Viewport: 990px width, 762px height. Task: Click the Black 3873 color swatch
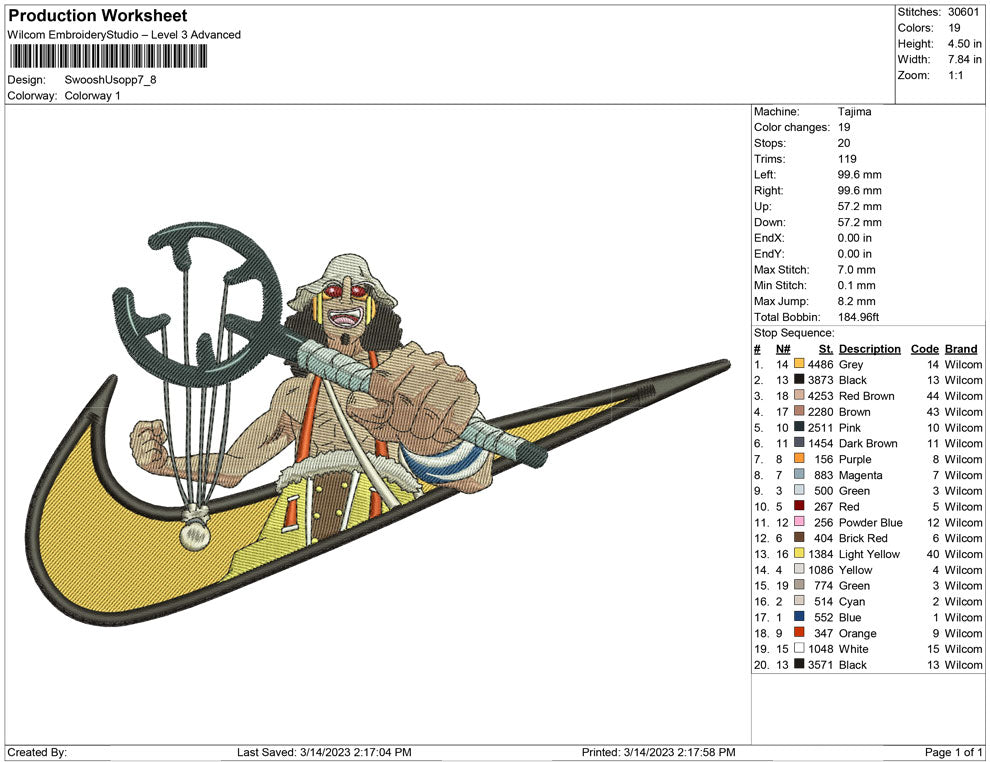click(x=799, y=379)
